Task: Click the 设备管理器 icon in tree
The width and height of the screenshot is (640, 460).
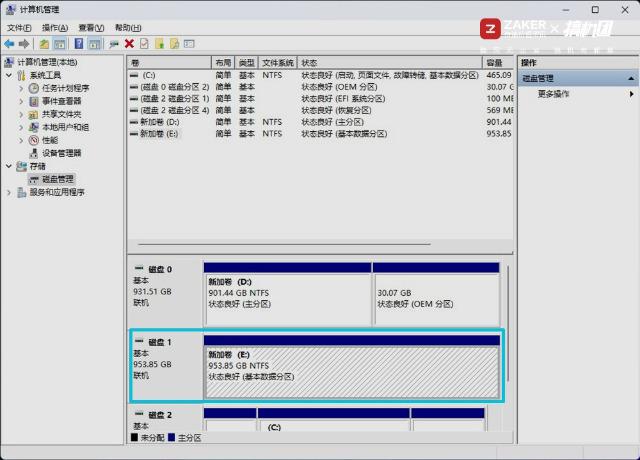Action: 34,153
